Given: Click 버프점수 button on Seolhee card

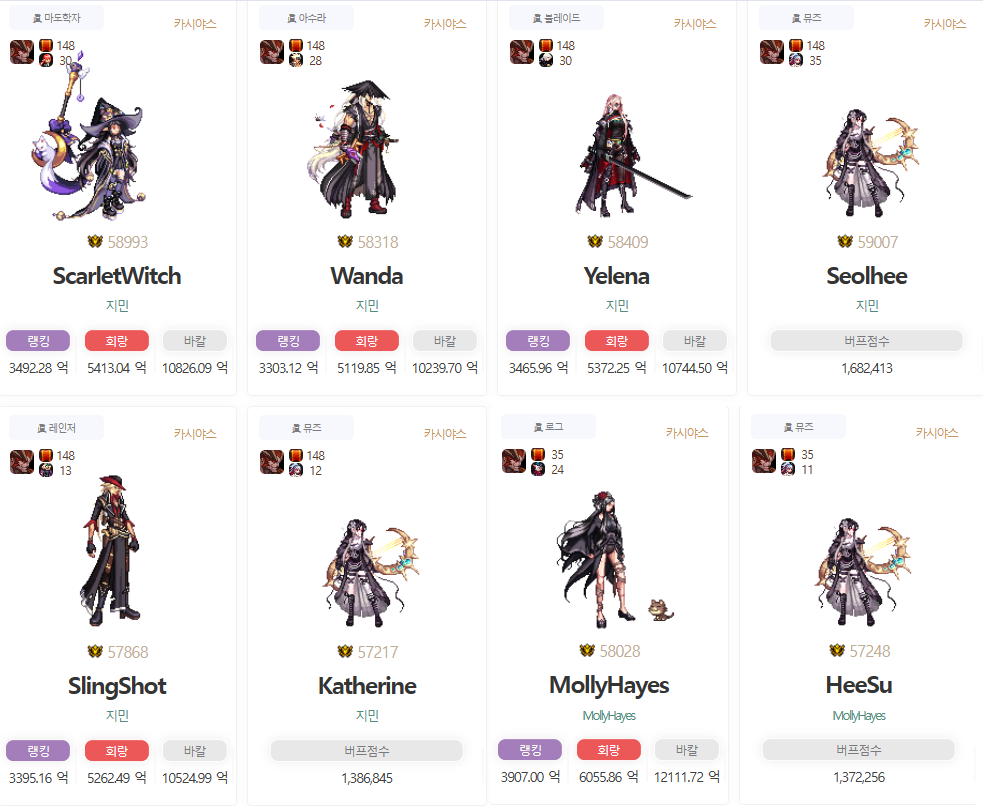Looking at the screenshot, I should [866, 341].
